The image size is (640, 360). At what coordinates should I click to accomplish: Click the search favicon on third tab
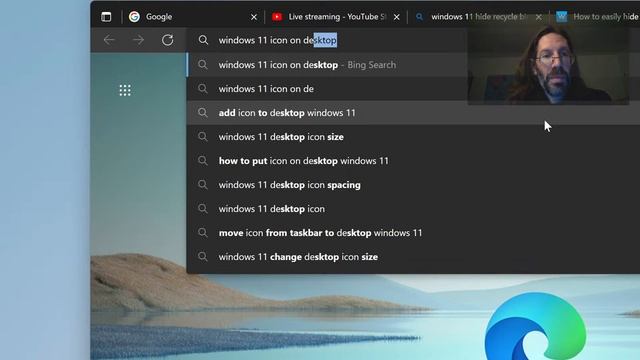[x=419, y=17]
